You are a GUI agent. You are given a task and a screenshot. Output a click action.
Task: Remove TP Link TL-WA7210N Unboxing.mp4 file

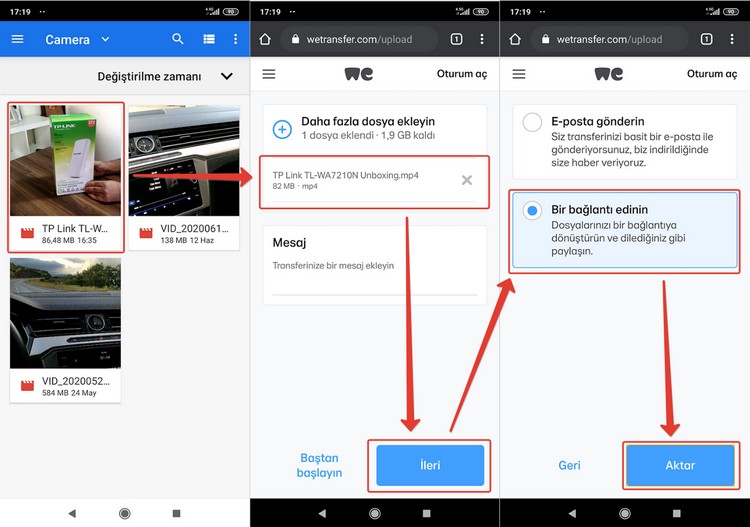(x=467, y=180)
